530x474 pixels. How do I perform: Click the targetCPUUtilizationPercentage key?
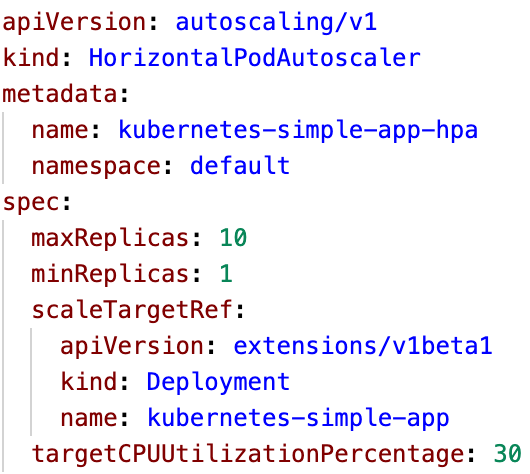pyautogui.click(x=248, y=454)
